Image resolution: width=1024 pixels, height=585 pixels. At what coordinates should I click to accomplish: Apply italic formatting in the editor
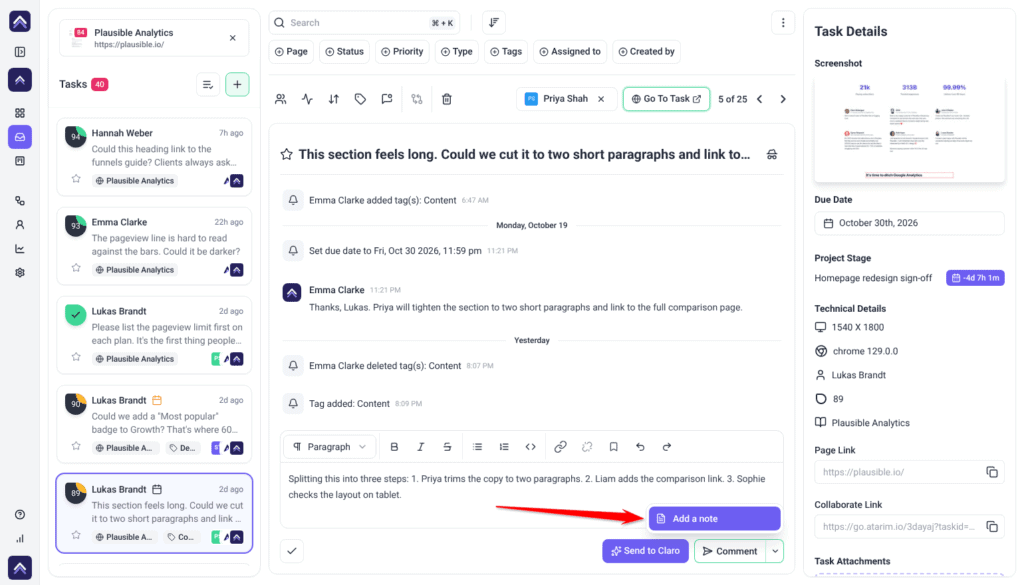[x=421, y=447]
